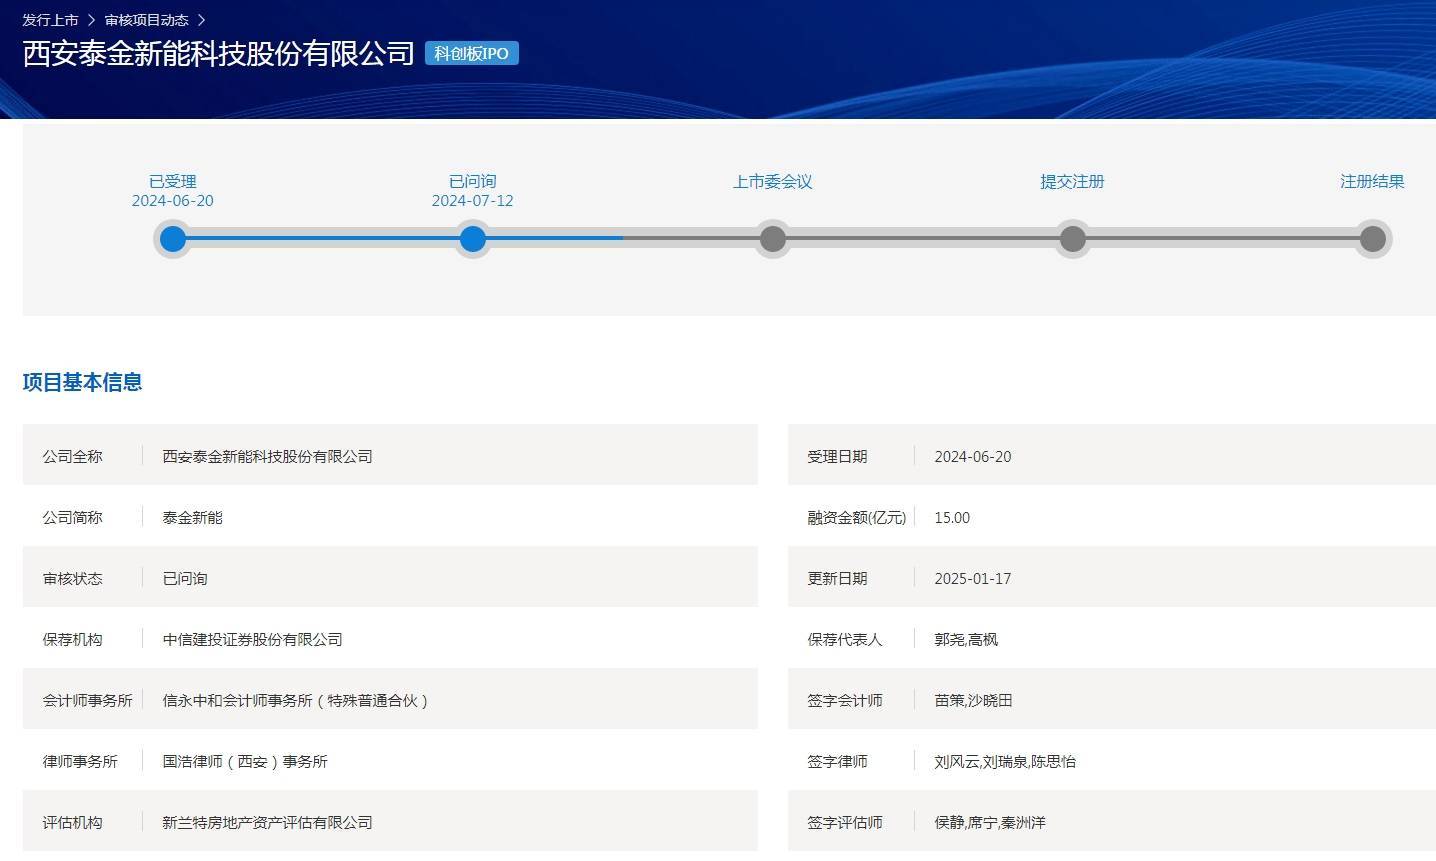Click the law firm 国浩律师（西安）事务所 value
The image size is (1436, 861).
pos(245,761)
